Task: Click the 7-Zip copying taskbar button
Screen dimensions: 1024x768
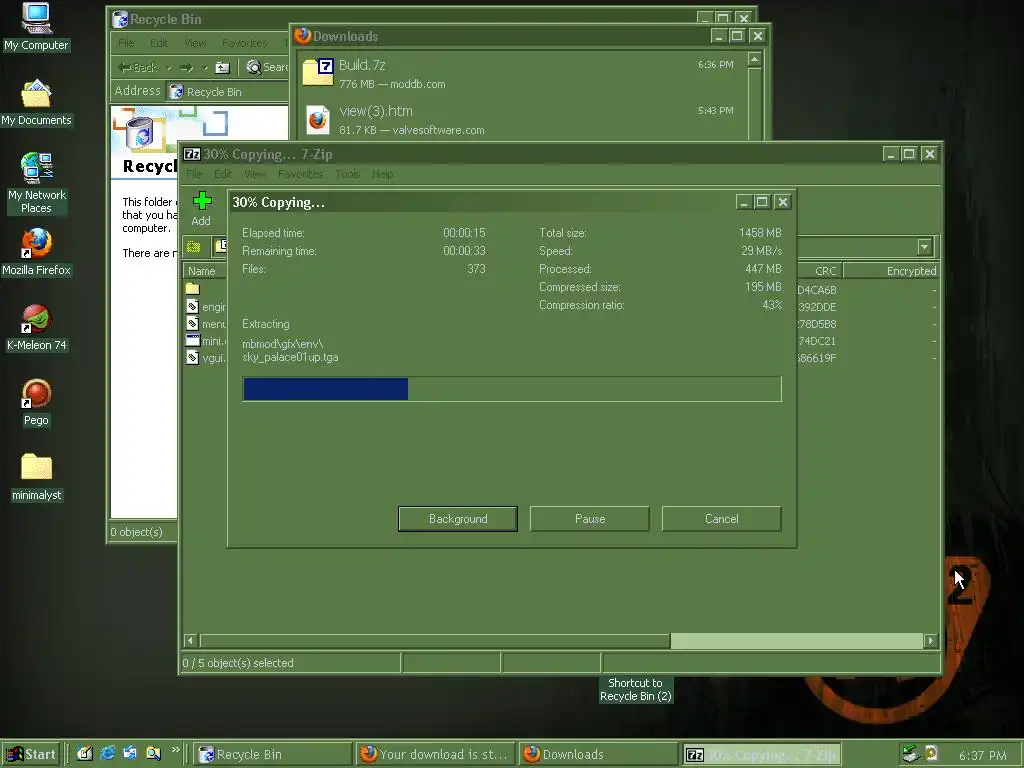Action: 761,754
